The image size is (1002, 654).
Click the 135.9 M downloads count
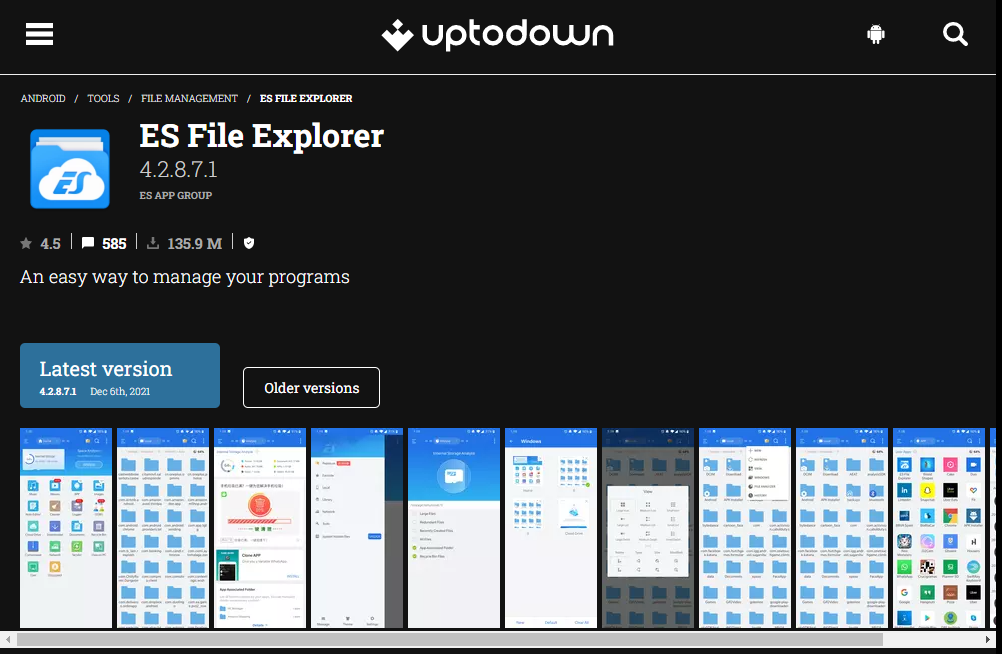pyautogui.click(x=195, y=244)
